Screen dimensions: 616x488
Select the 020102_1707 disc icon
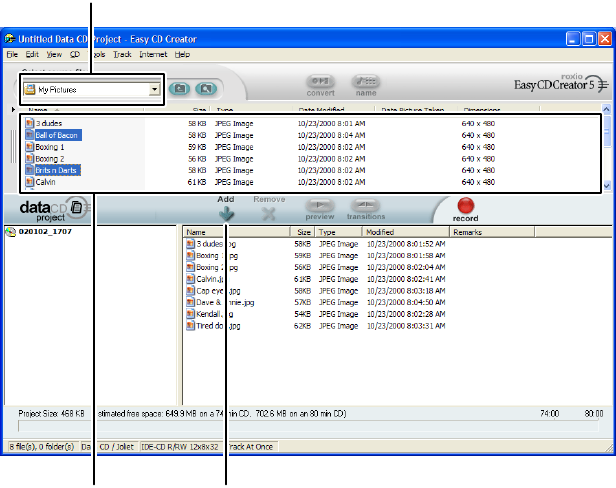tap(11, 232)
